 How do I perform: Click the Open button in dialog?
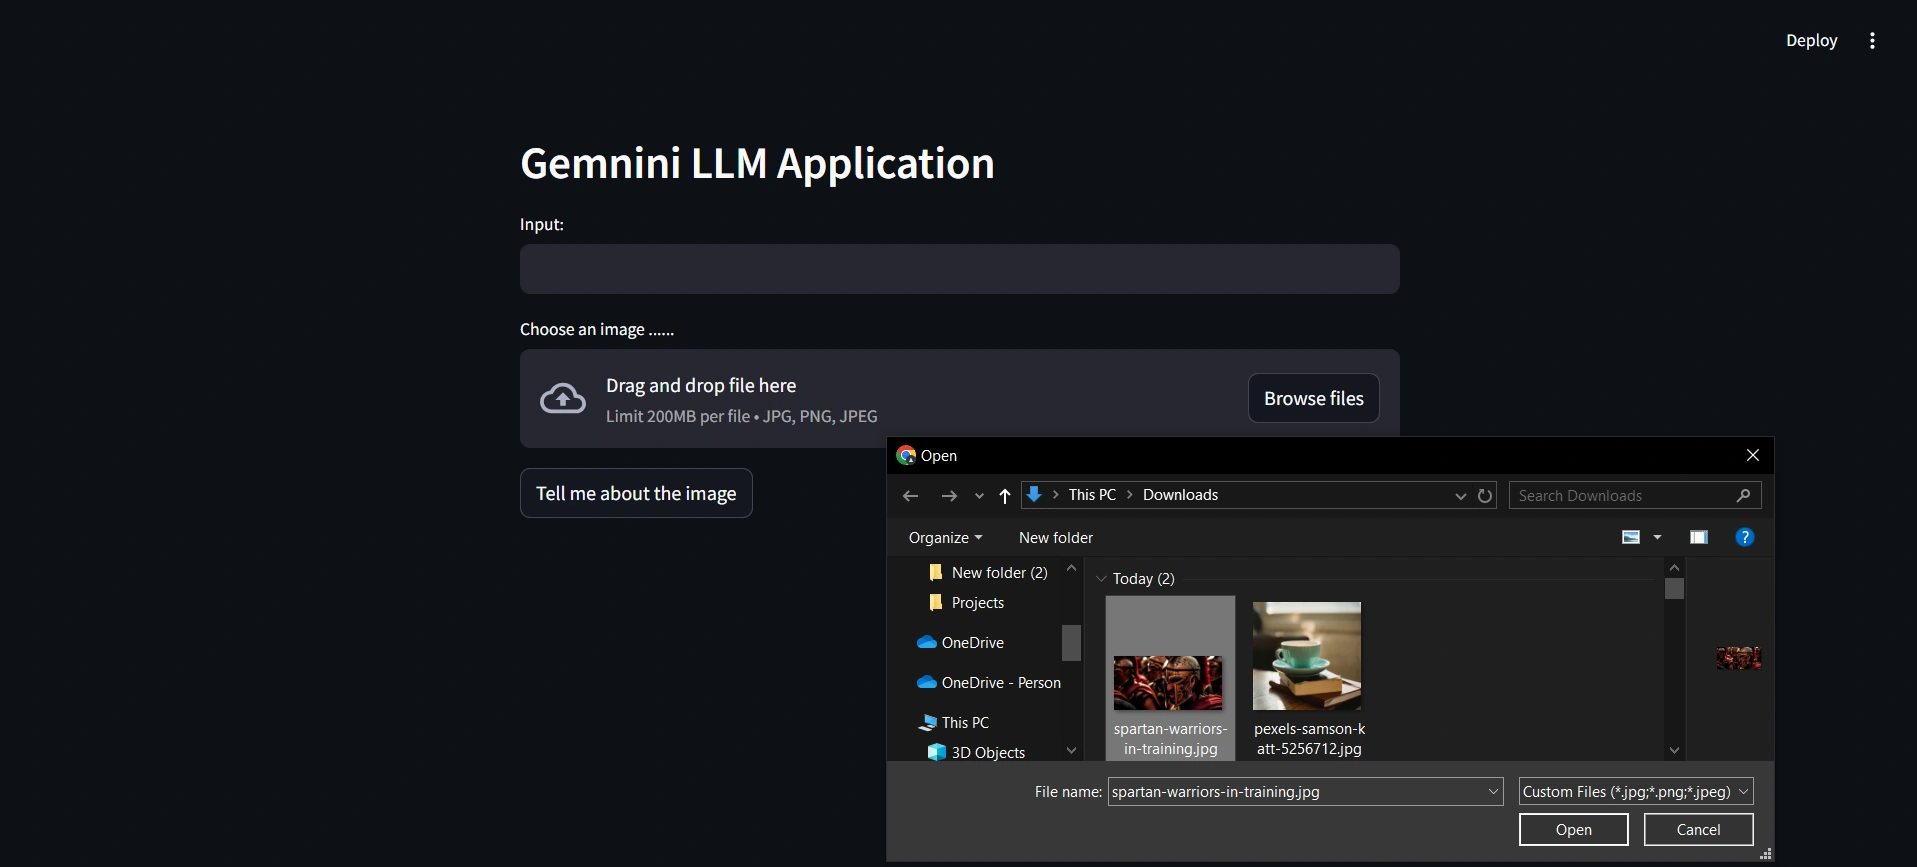tap(1573, 830)
